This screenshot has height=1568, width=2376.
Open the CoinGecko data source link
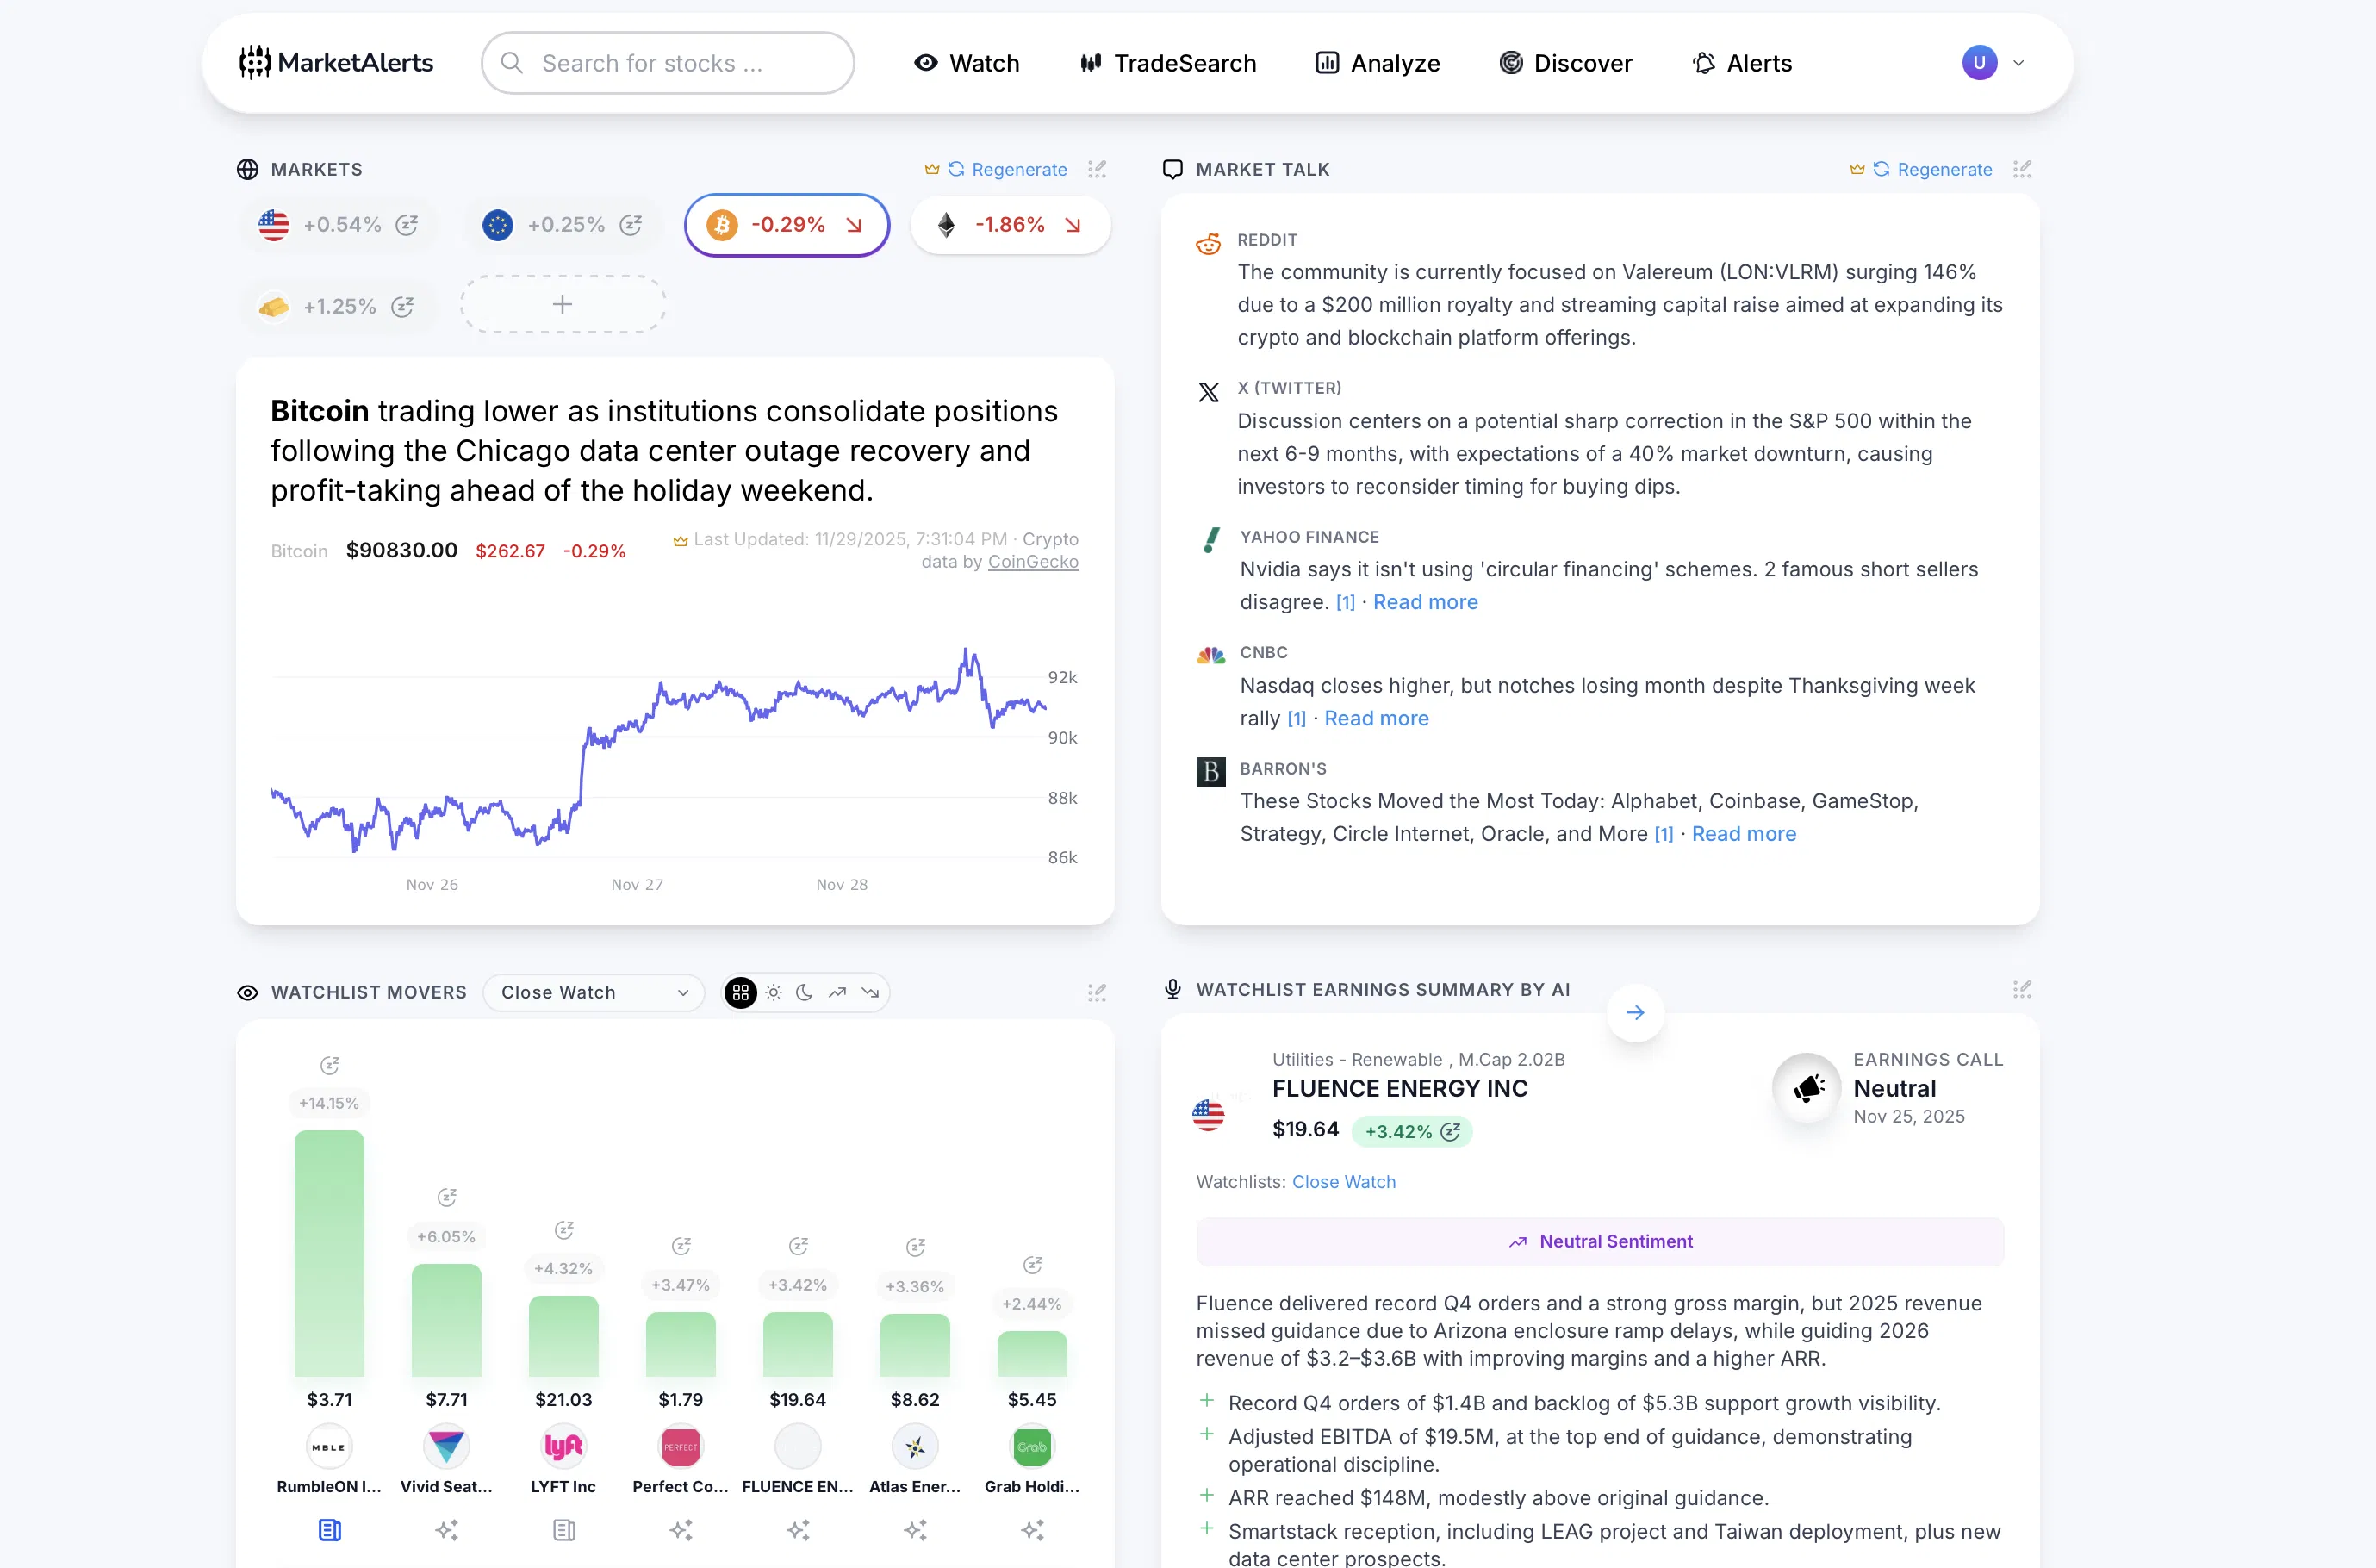1033,562
